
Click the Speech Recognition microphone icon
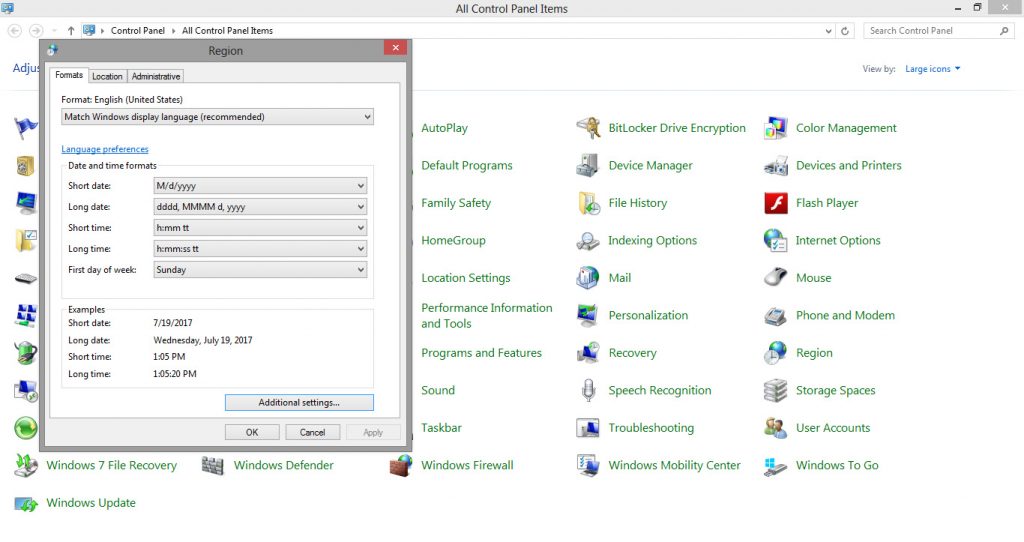pos(588,390)
